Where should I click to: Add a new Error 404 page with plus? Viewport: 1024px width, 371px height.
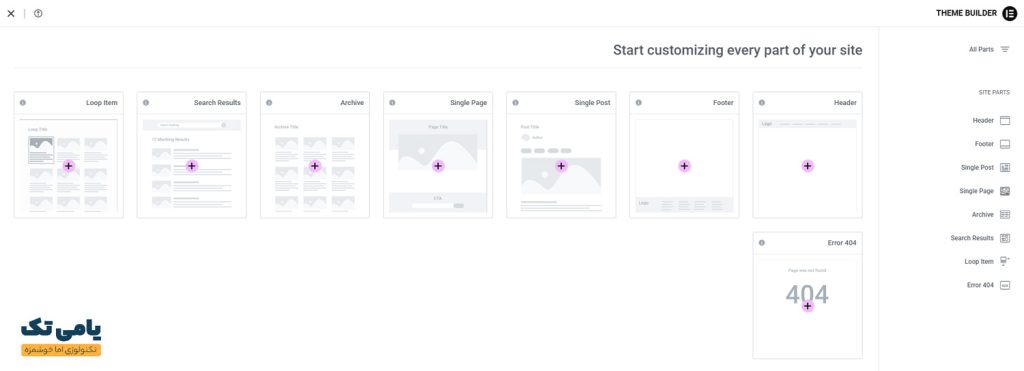point(808,306)
